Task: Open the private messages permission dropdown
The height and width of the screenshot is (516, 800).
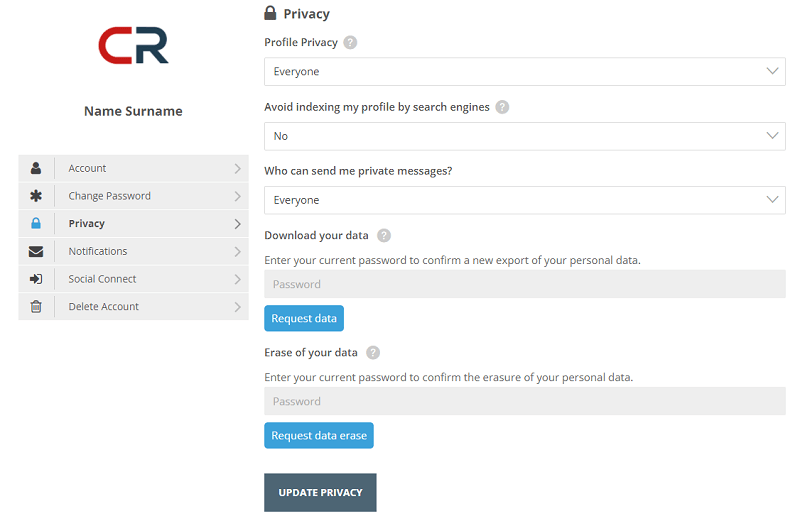Action: [524, 200]
